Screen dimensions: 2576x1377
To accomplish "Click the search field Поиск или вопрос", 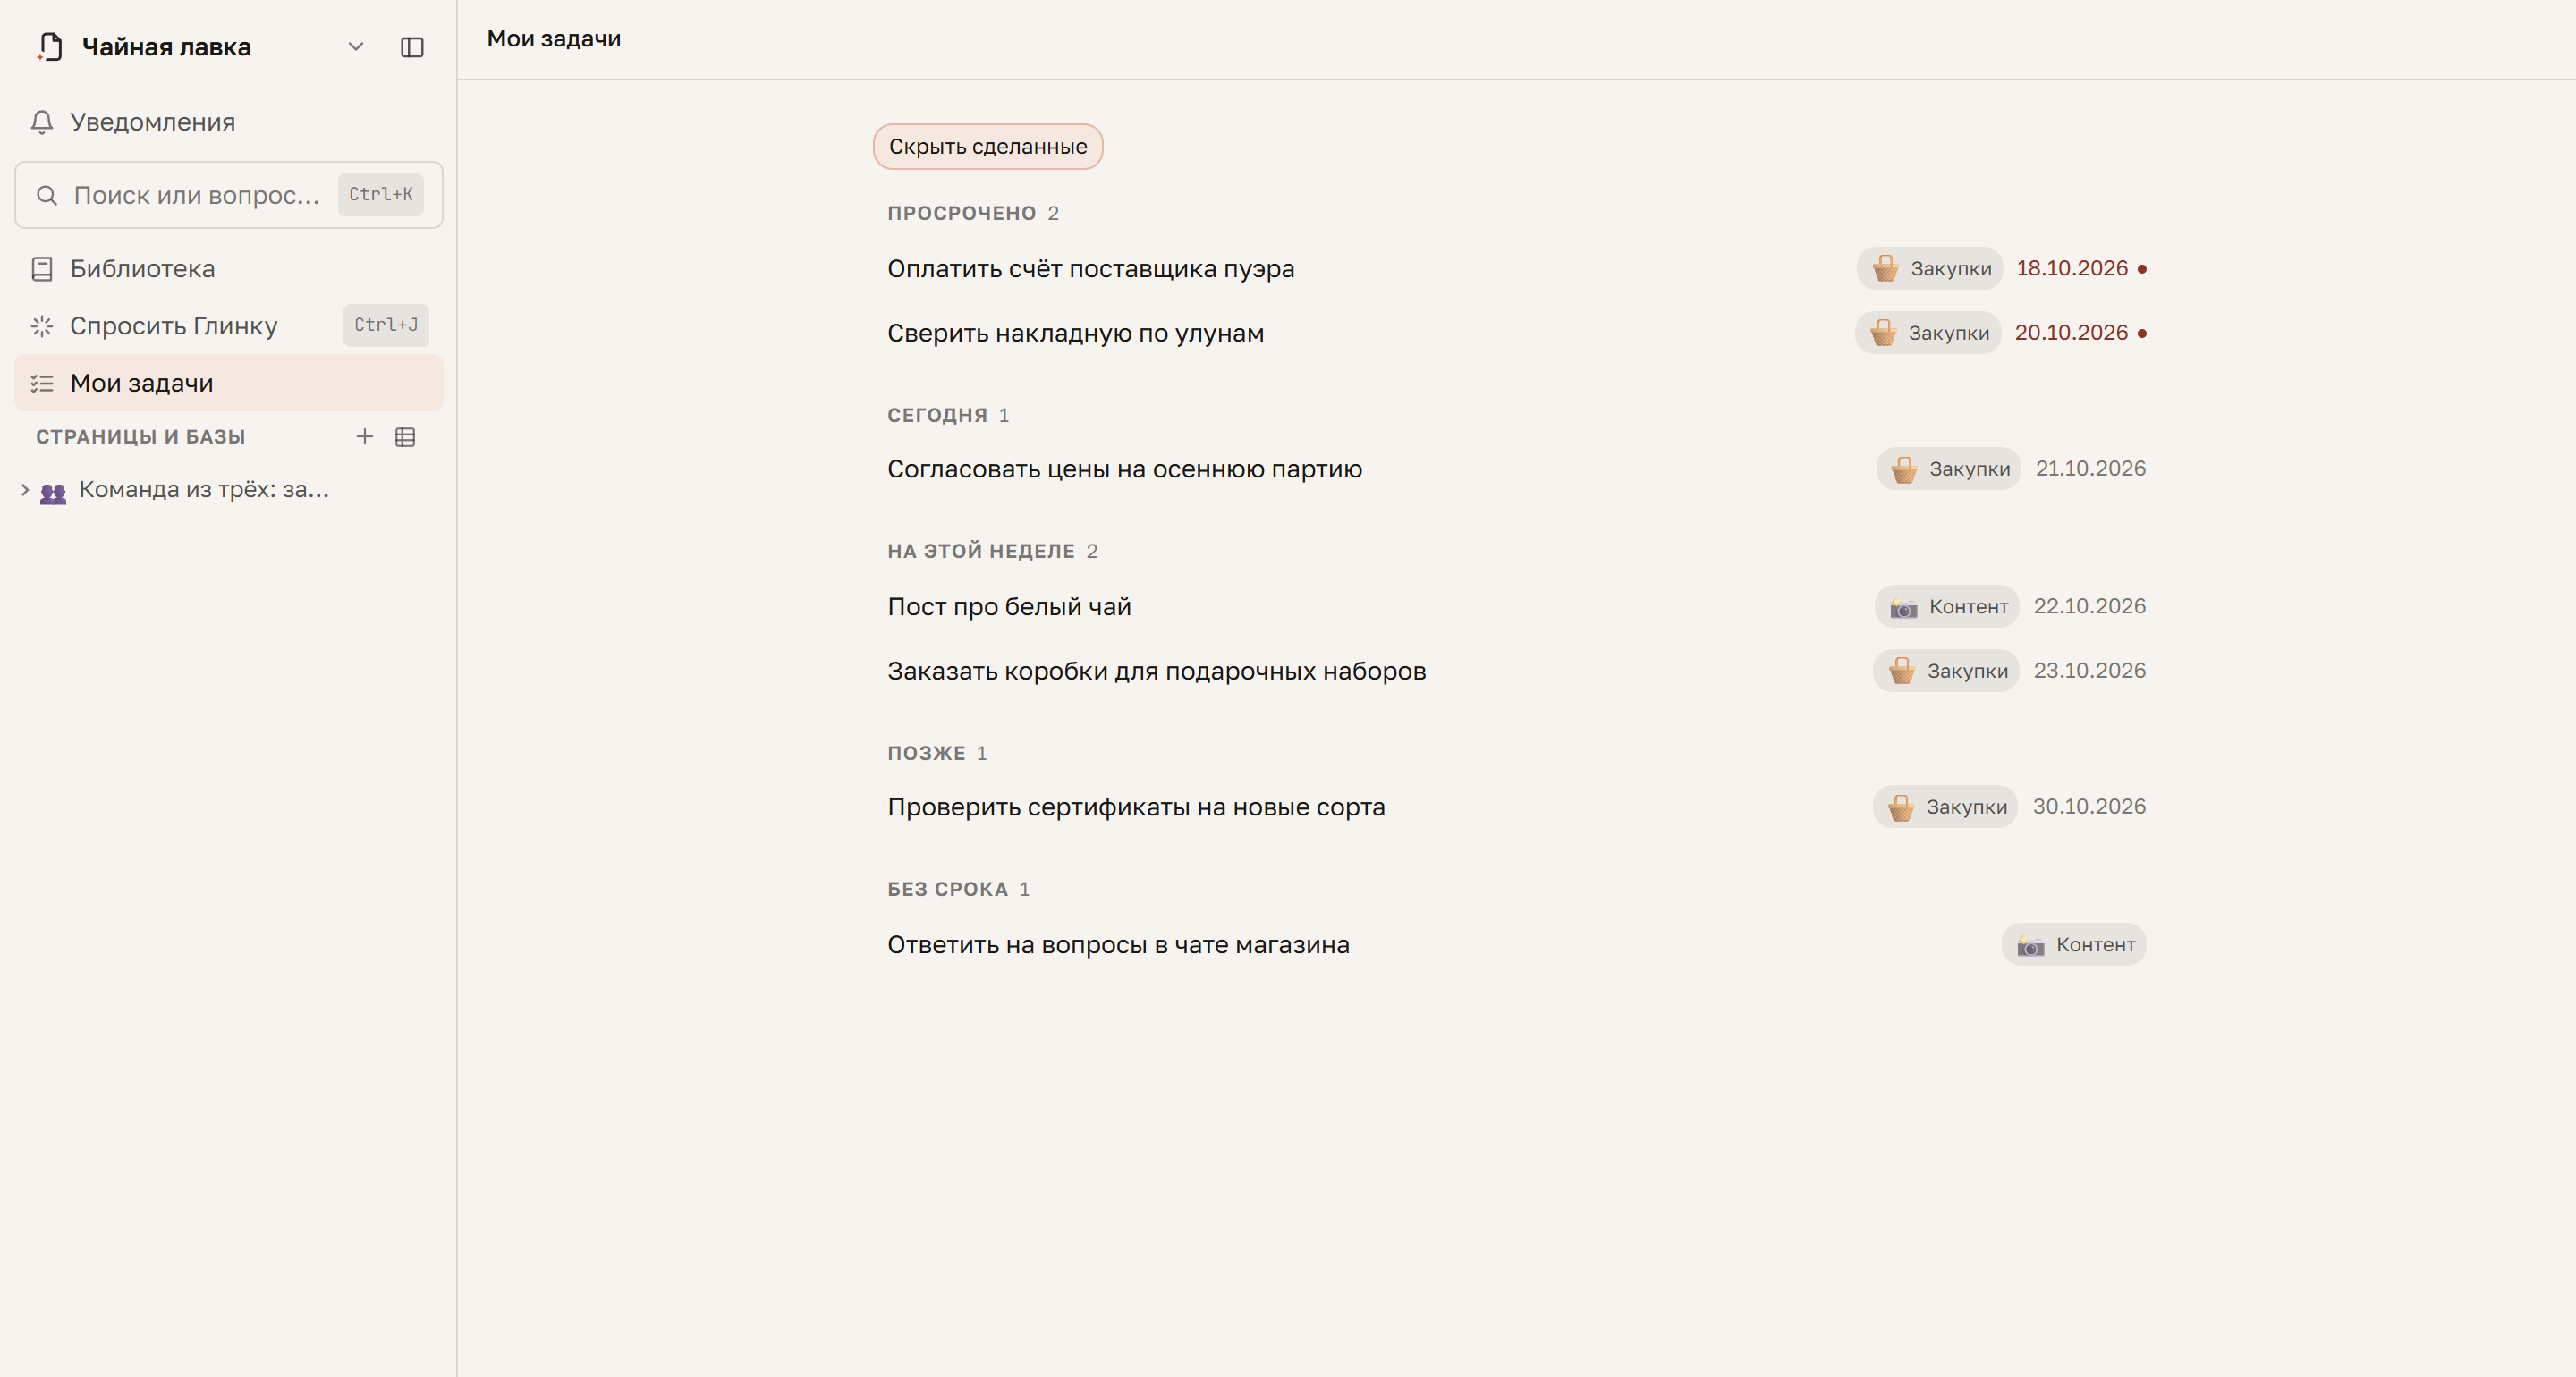I will point(229,195).
